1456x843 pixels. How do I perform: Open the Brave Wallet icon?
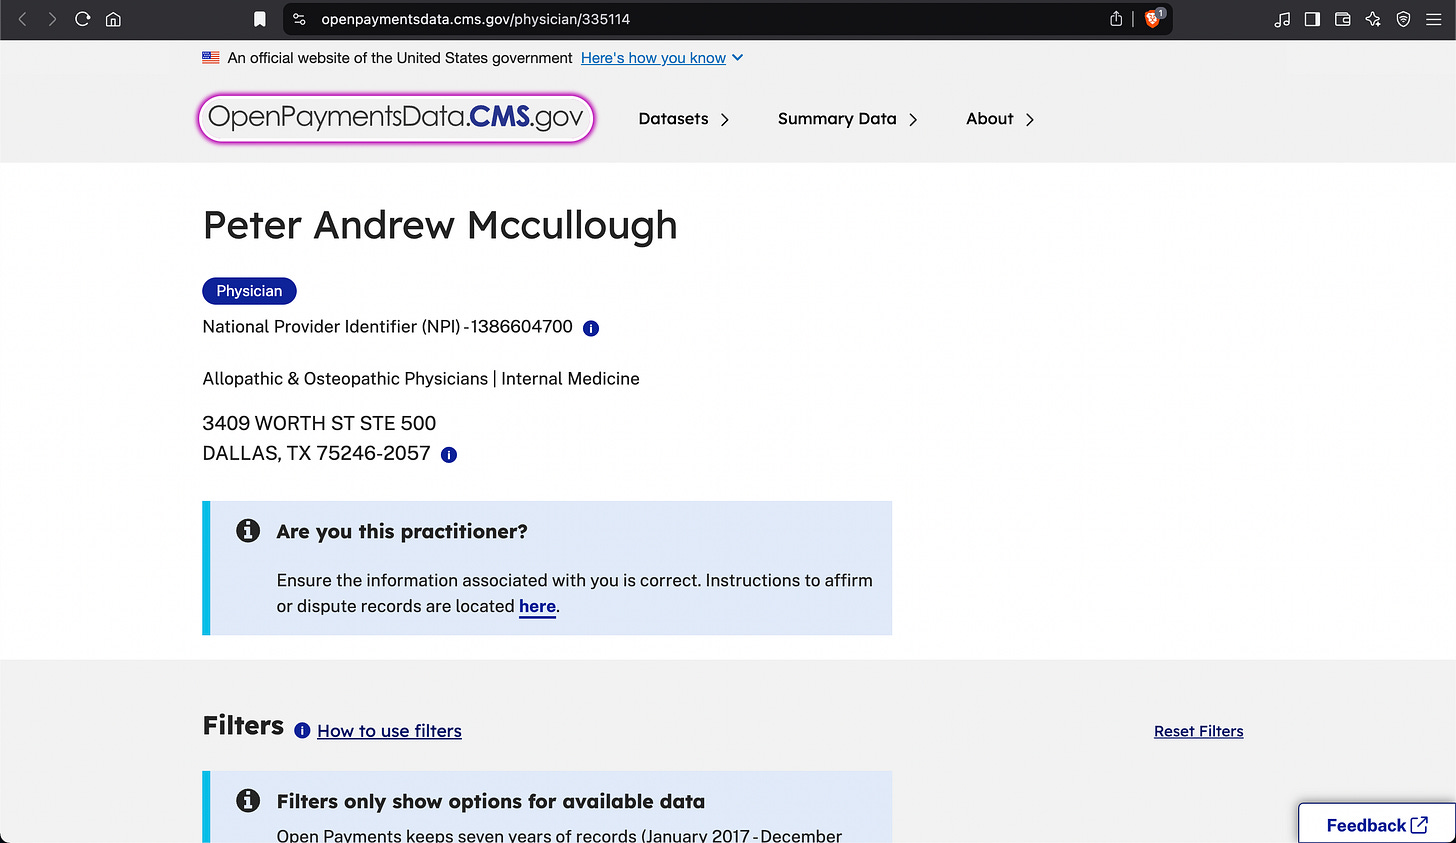(x=1343, y=19)
